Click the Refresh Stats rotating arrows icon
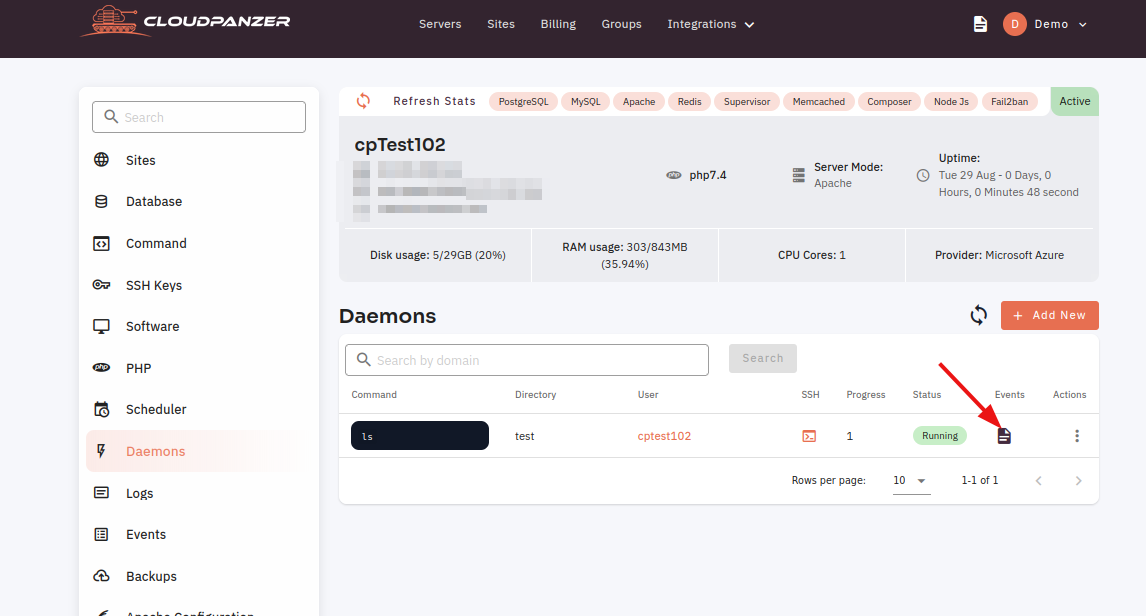Viewport: 1146px width, 616px height. pos(363,101)
